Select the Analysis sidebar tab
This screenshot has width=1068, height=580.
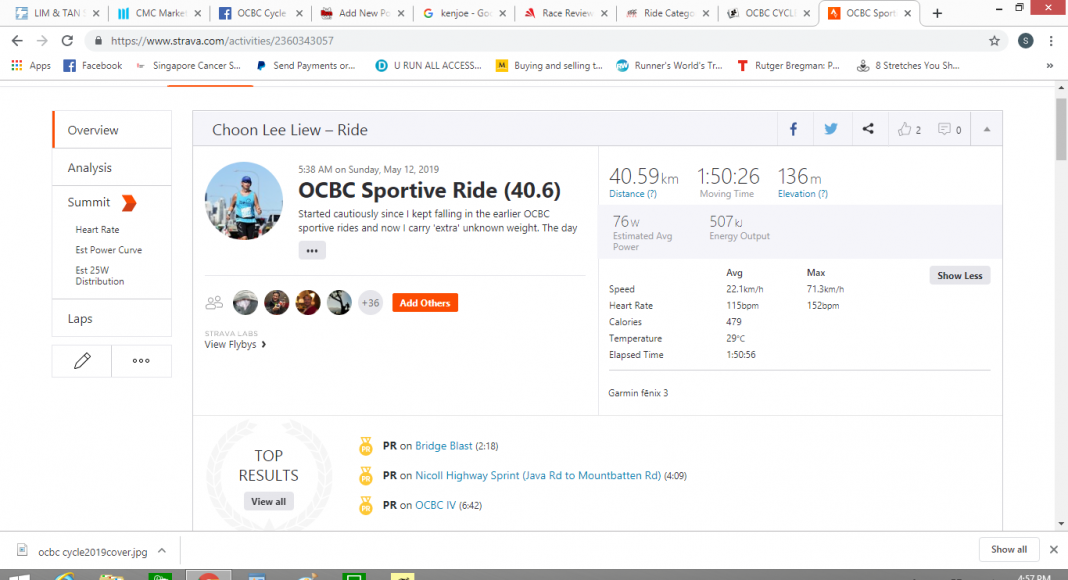pyautogui.click(x=112, y=167)
